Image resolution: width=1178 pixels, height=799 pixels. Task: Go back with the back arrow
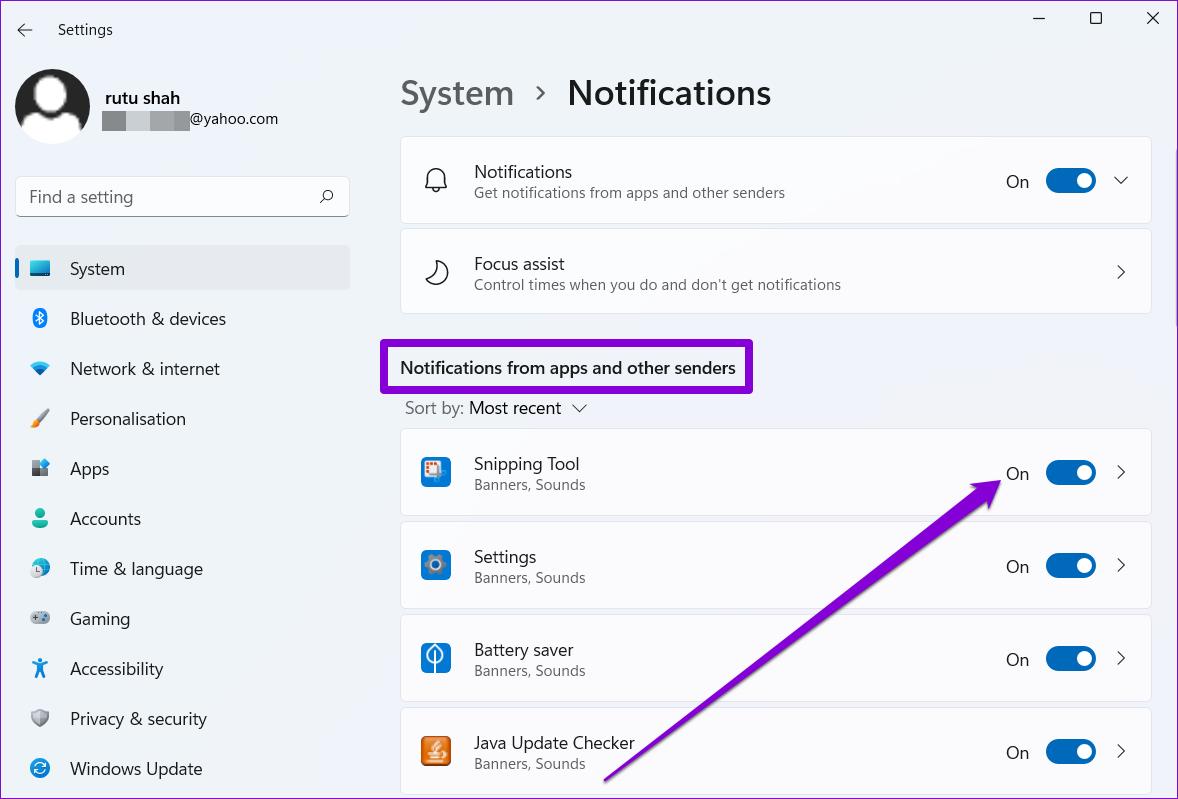pos(25,30)
